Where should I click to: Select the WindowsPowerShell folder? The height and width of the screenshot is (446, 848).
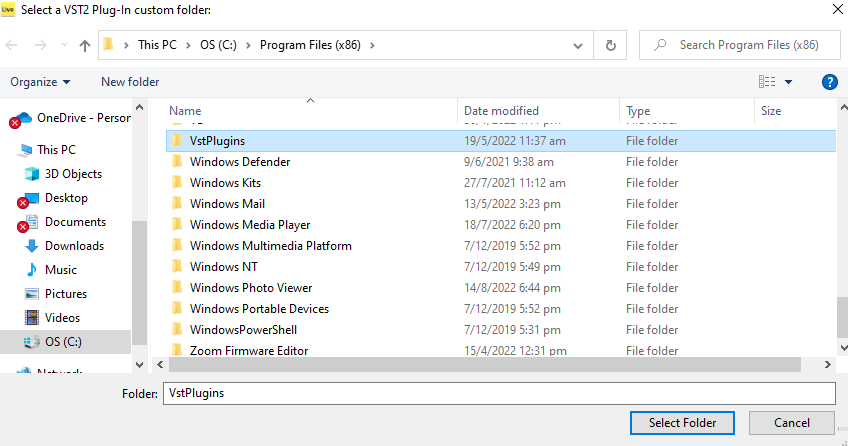[243, 330]
